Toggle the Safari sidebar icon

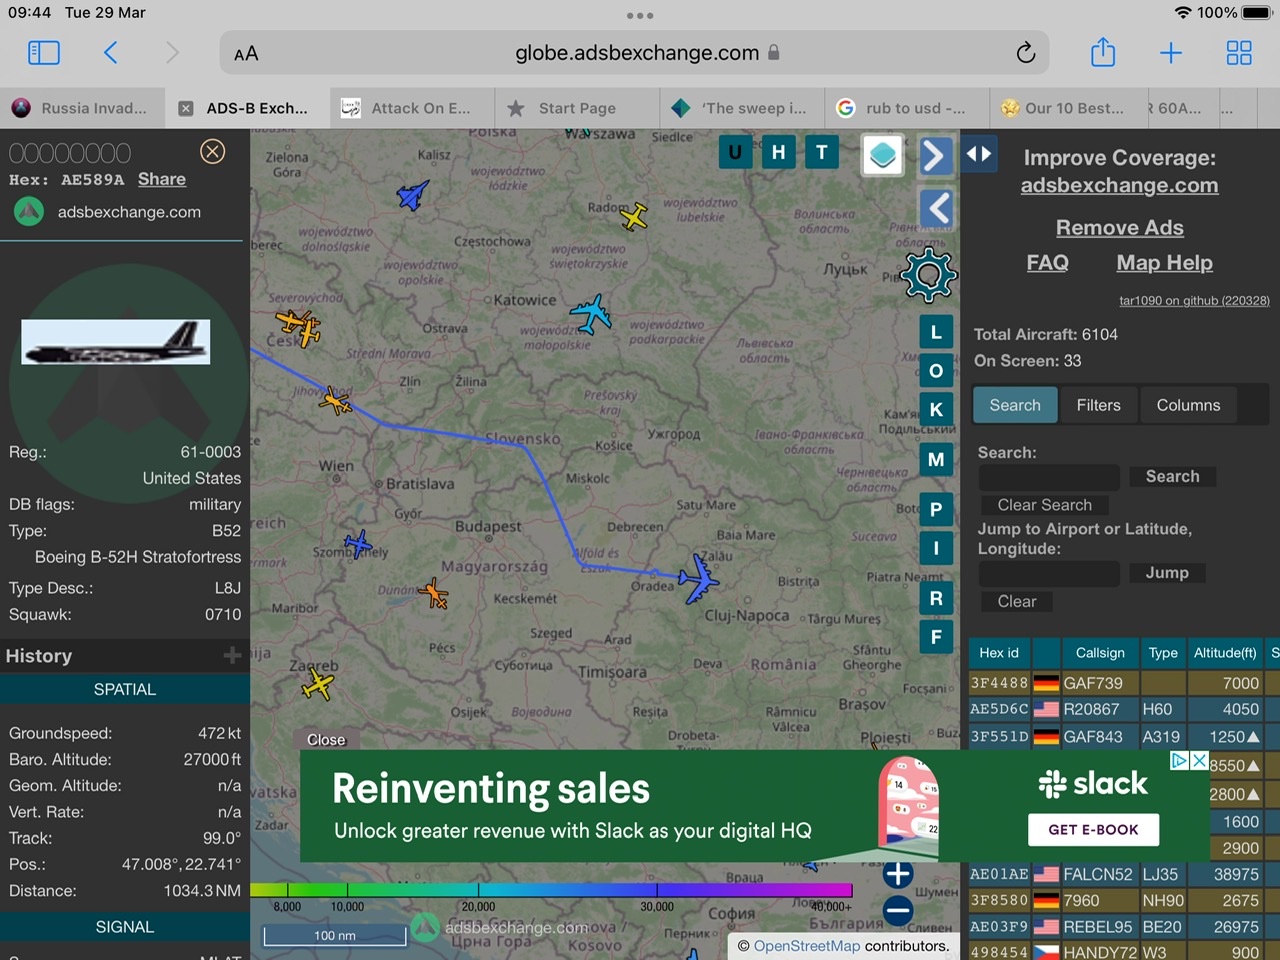[x=44, y=53]
